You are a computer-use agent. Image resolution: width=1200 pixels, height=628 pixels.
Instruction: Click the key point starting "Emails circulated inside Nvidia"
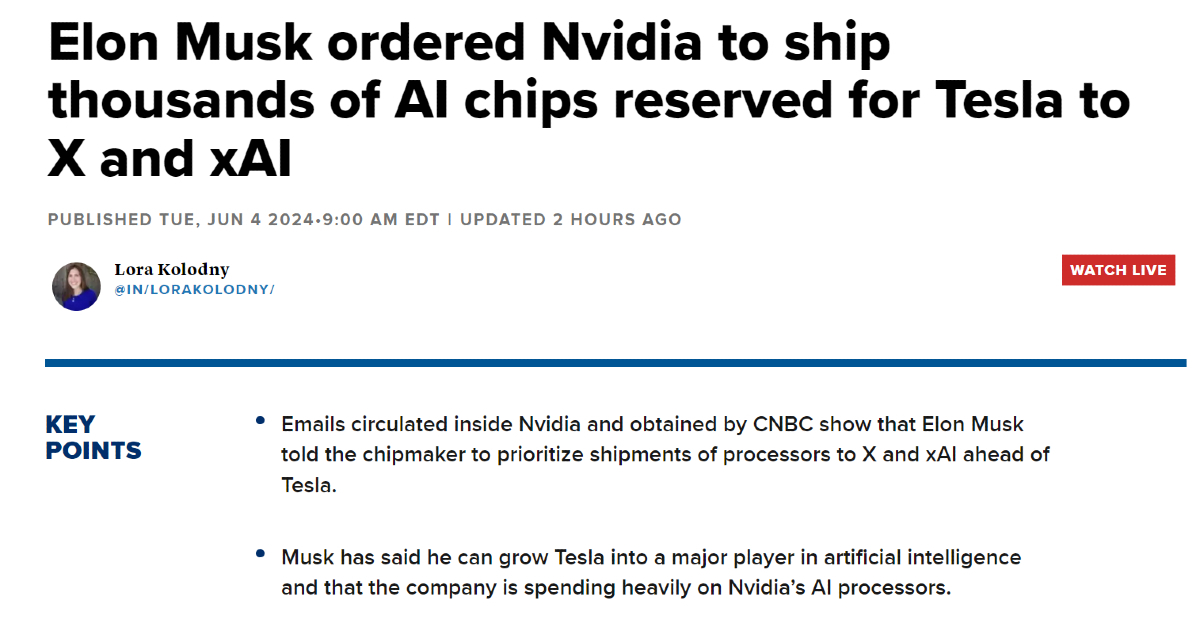pyautogui.click(x=665, y=455)
